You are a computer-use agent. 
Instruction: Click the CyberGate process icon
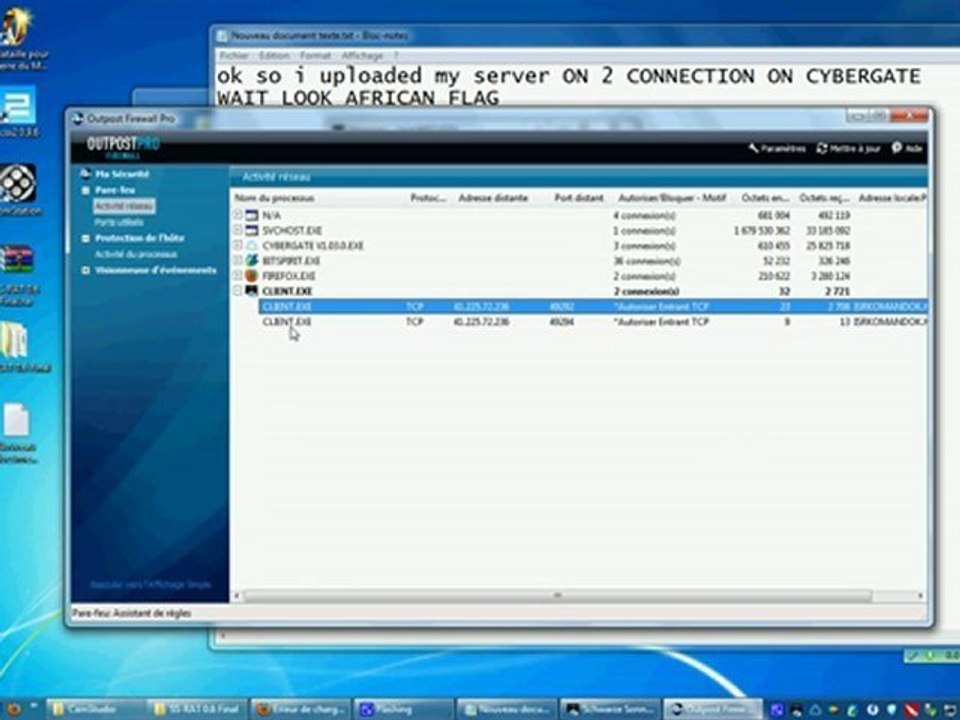[x=252, y=246]
